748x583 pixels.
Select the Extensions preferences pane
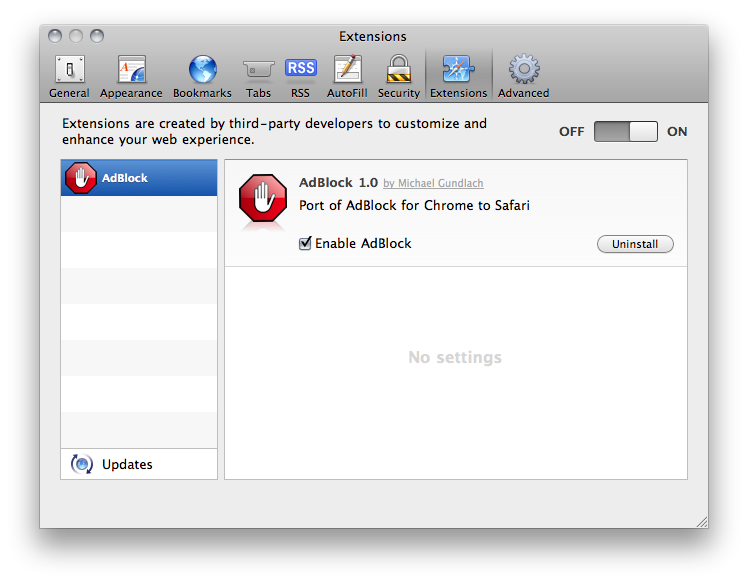pyautogui.click(x=458, y=76)
